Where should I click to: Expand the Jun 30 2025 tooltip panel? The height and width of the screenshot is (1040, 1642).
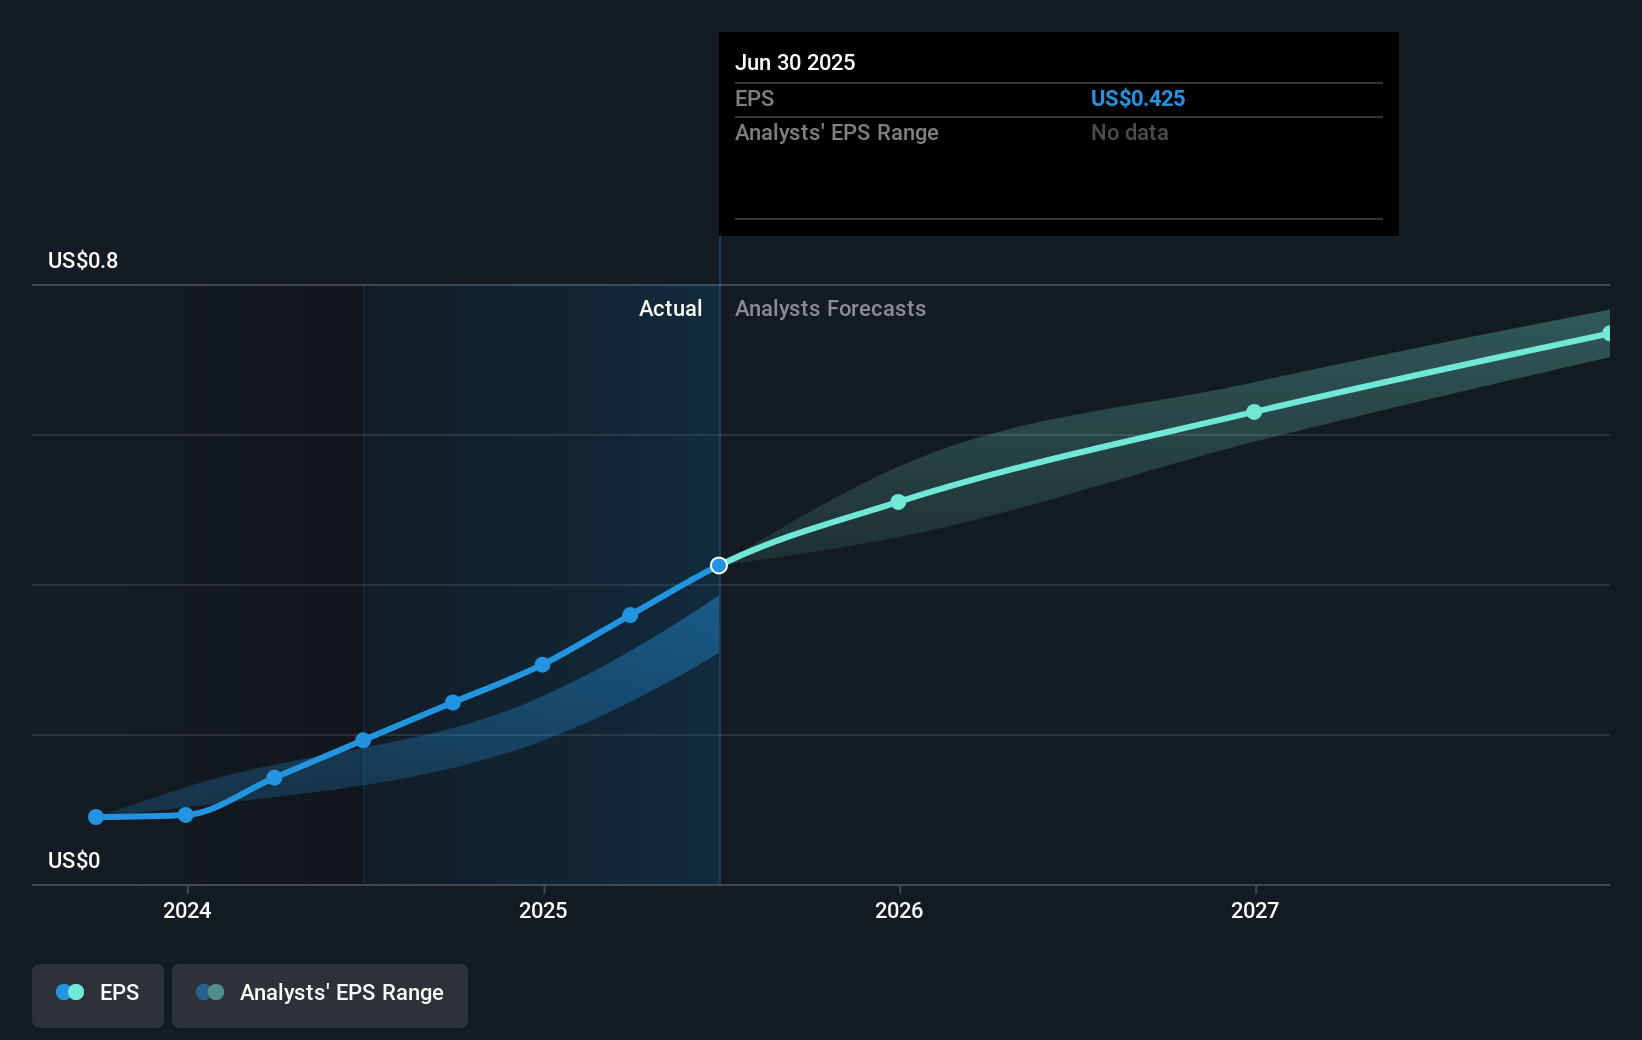click(x=1058, y=133)
